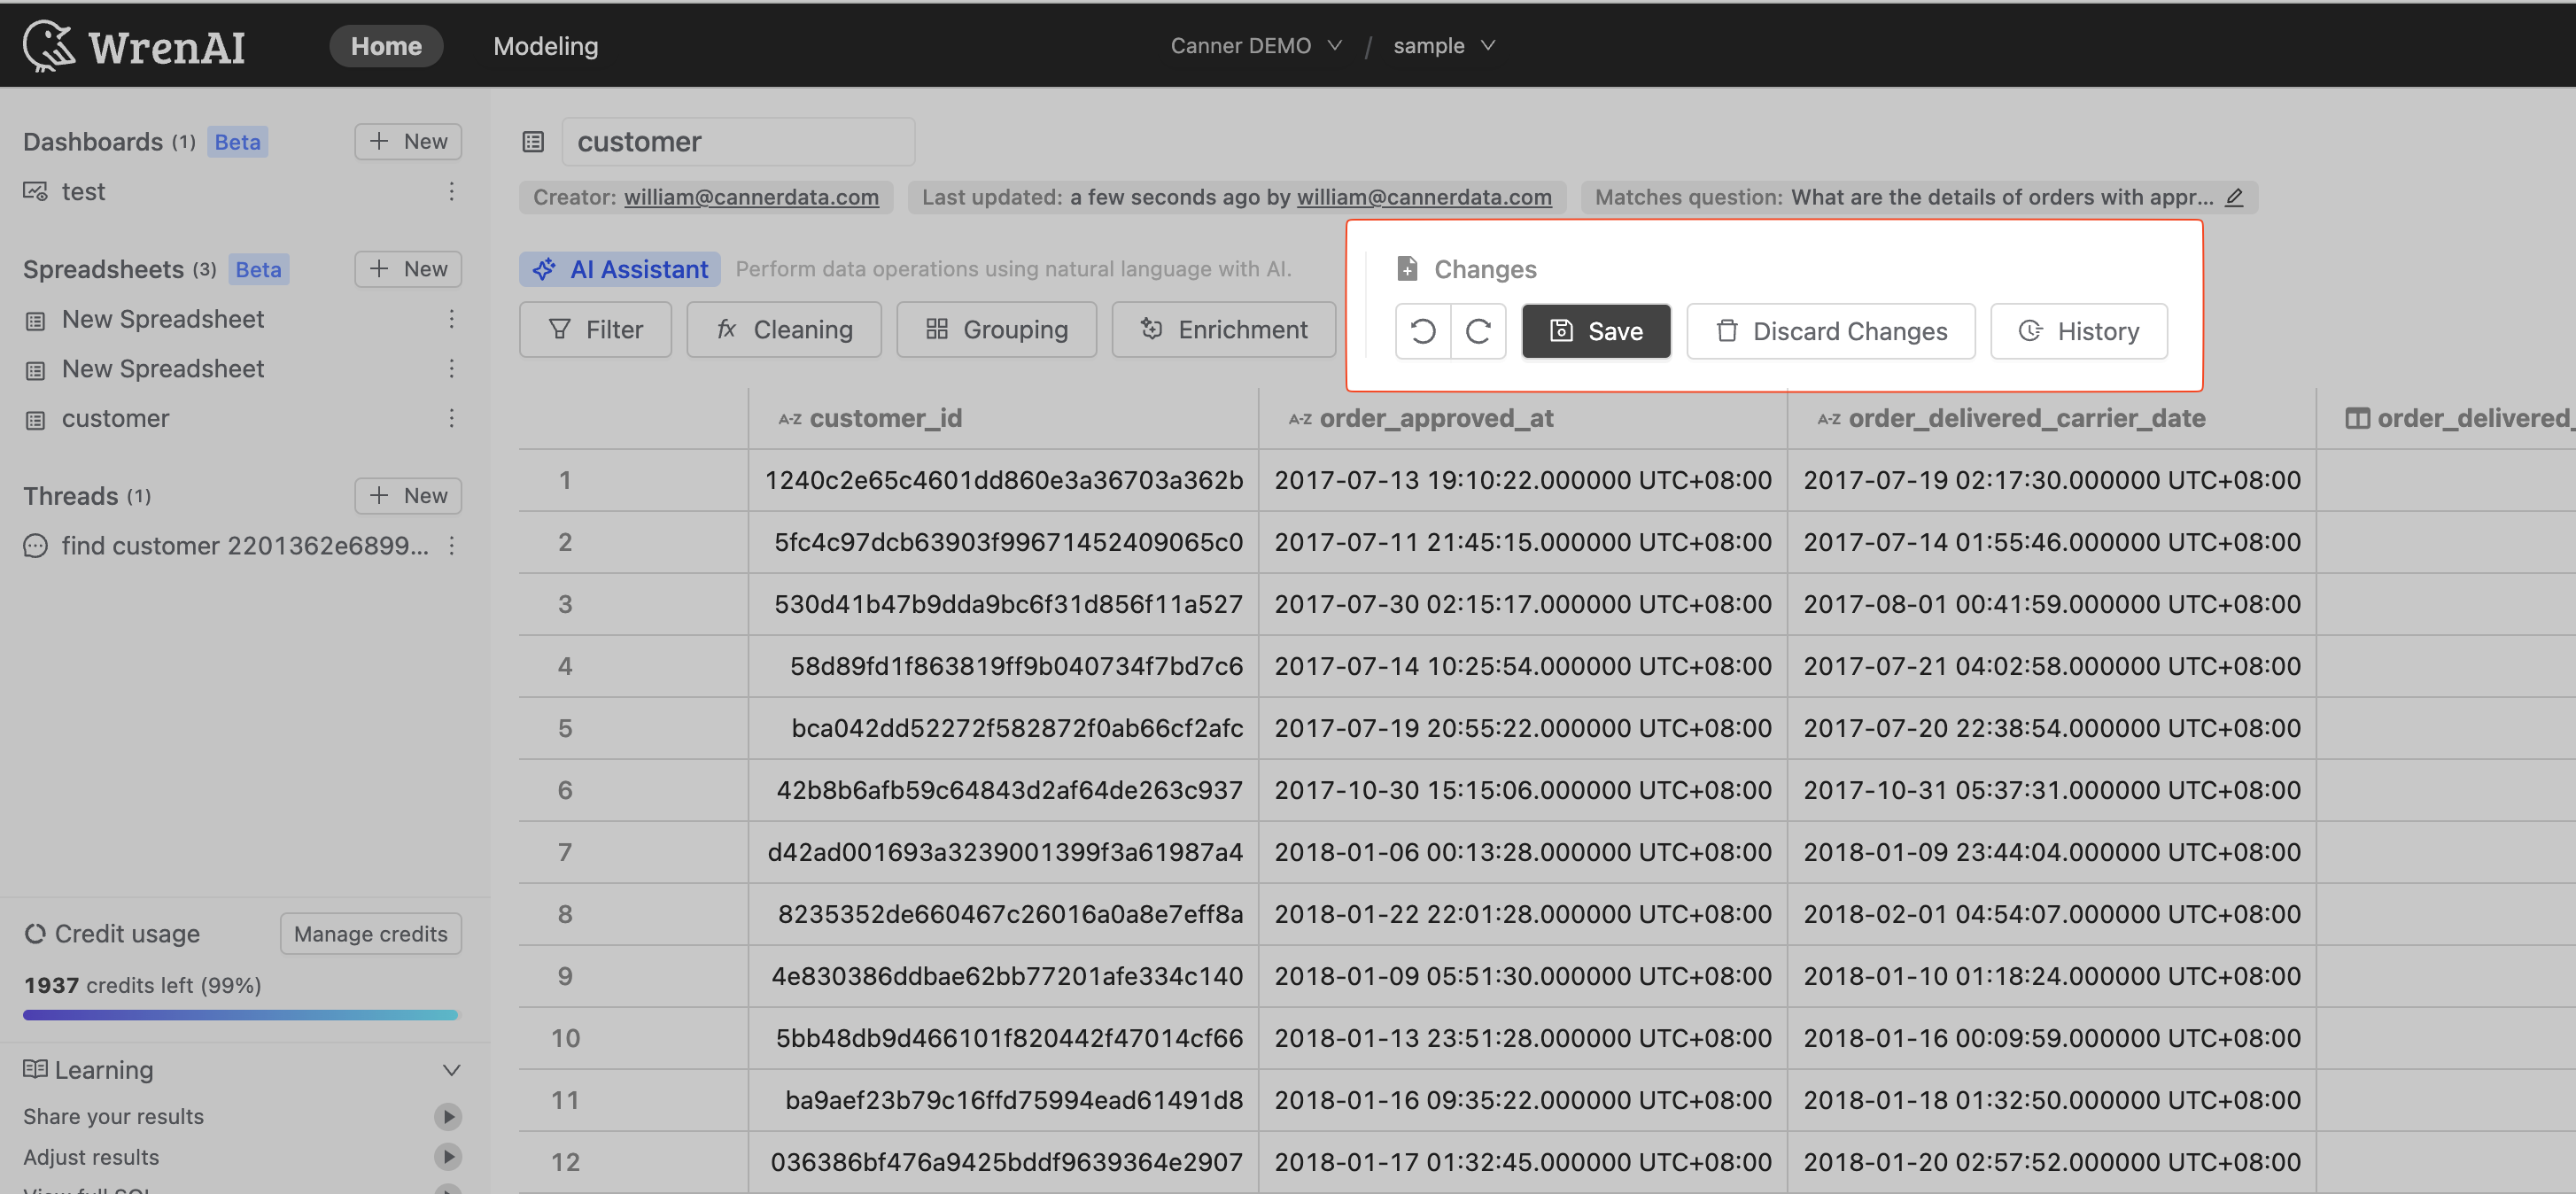This screenshot has height=1194, width=2576.
Task: Open the find customer thread
Action: pos(245,546)
